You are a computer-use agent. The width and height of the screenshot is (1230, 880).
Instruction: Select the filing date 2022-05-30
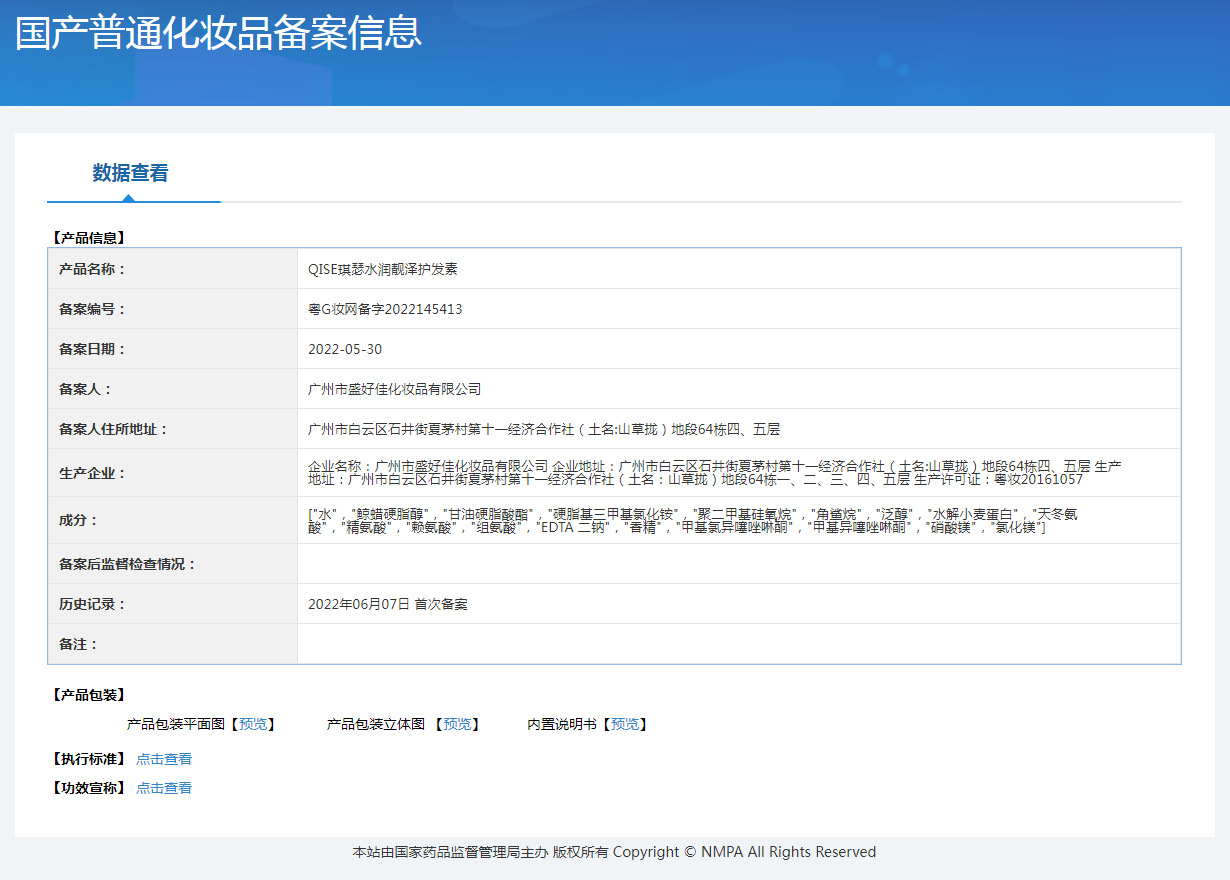[345, 349]
